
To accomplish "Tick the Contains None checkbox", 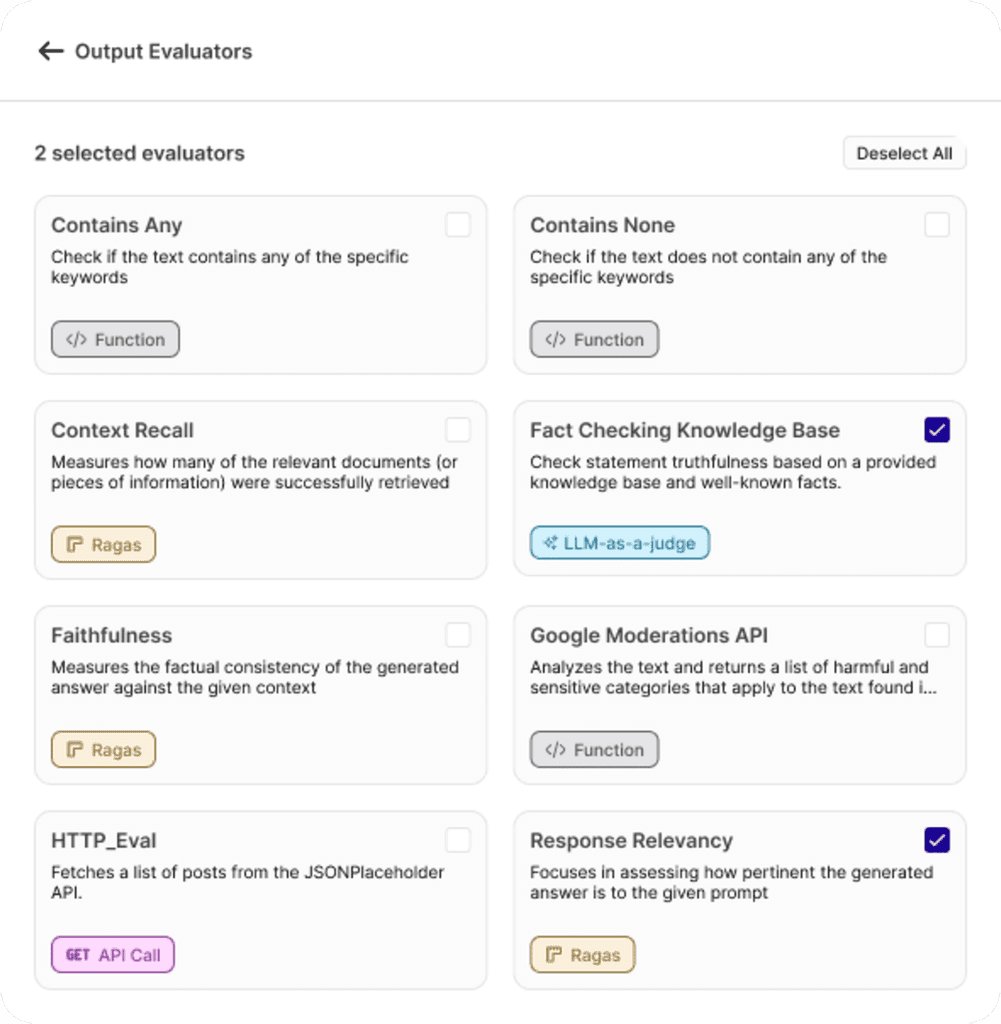I will coord(937,225).
